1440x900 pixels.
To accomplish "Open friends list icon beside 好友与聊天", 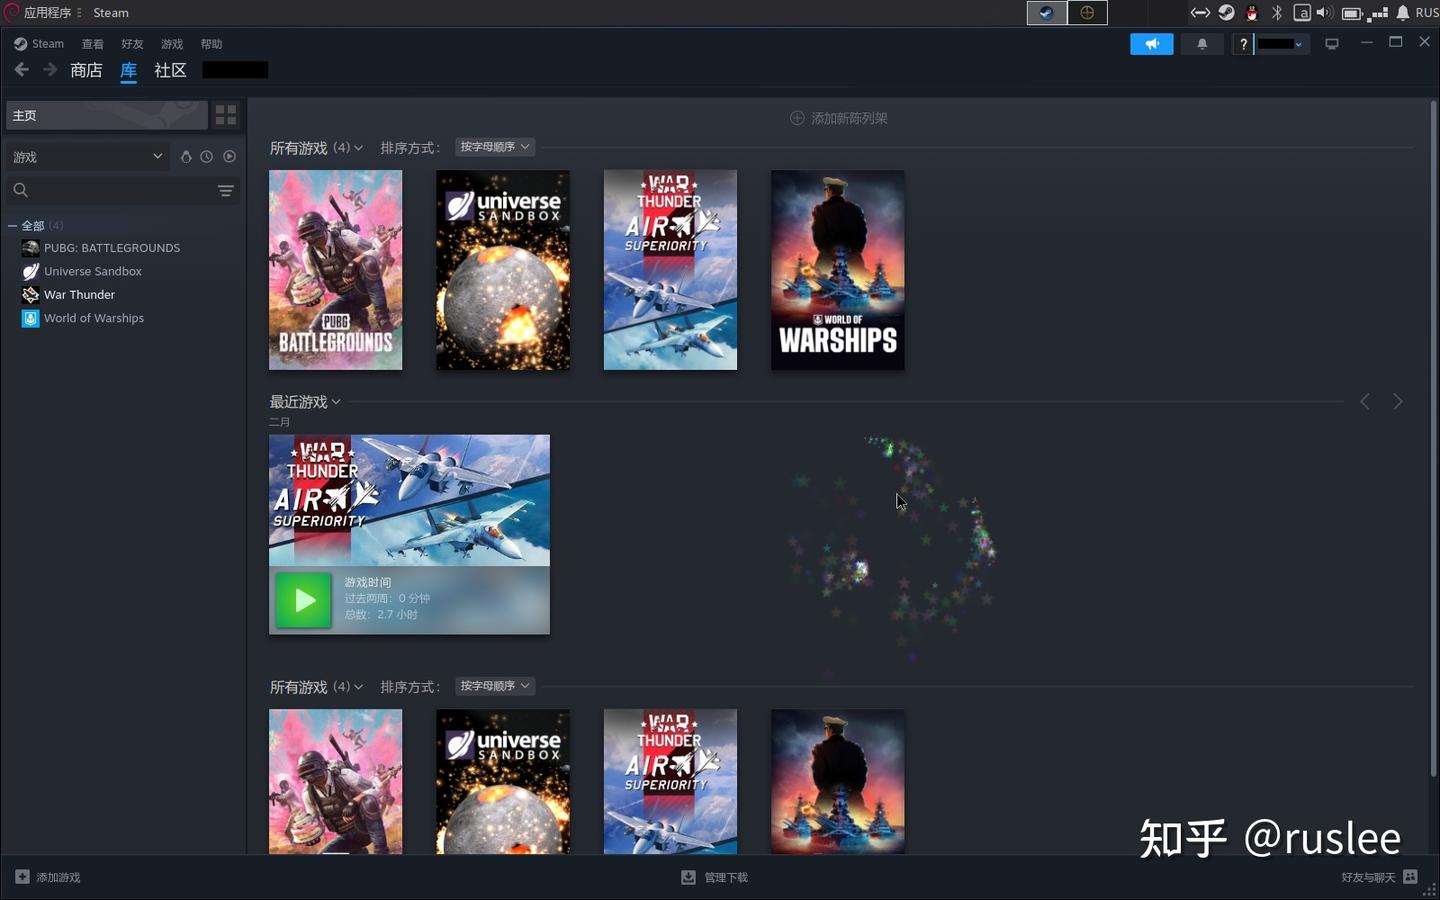I will tap(1410, 877).
